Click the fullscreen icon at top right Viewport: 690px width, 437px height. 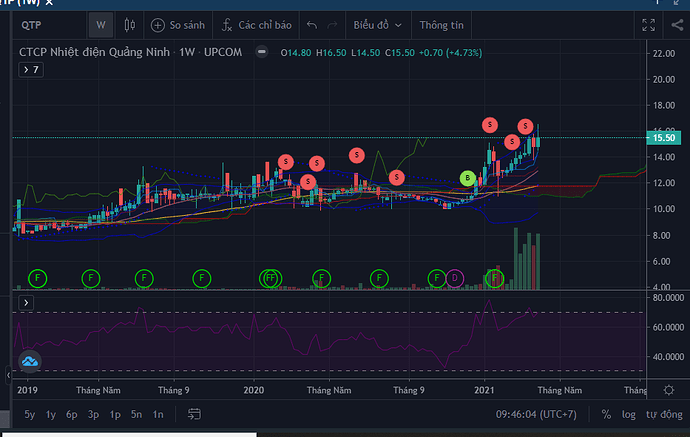click(649, 25)
